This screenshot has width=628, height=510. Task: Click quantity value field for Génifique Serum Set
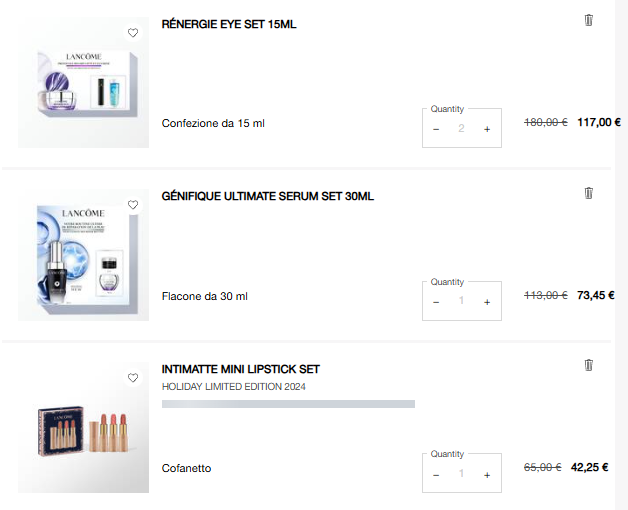461,302
